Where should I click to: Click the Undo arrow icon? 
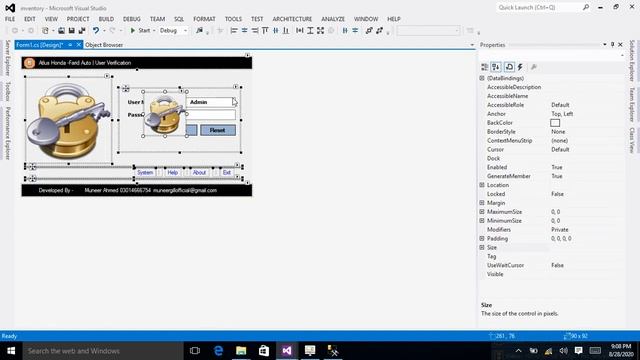(x=96, y=31)
